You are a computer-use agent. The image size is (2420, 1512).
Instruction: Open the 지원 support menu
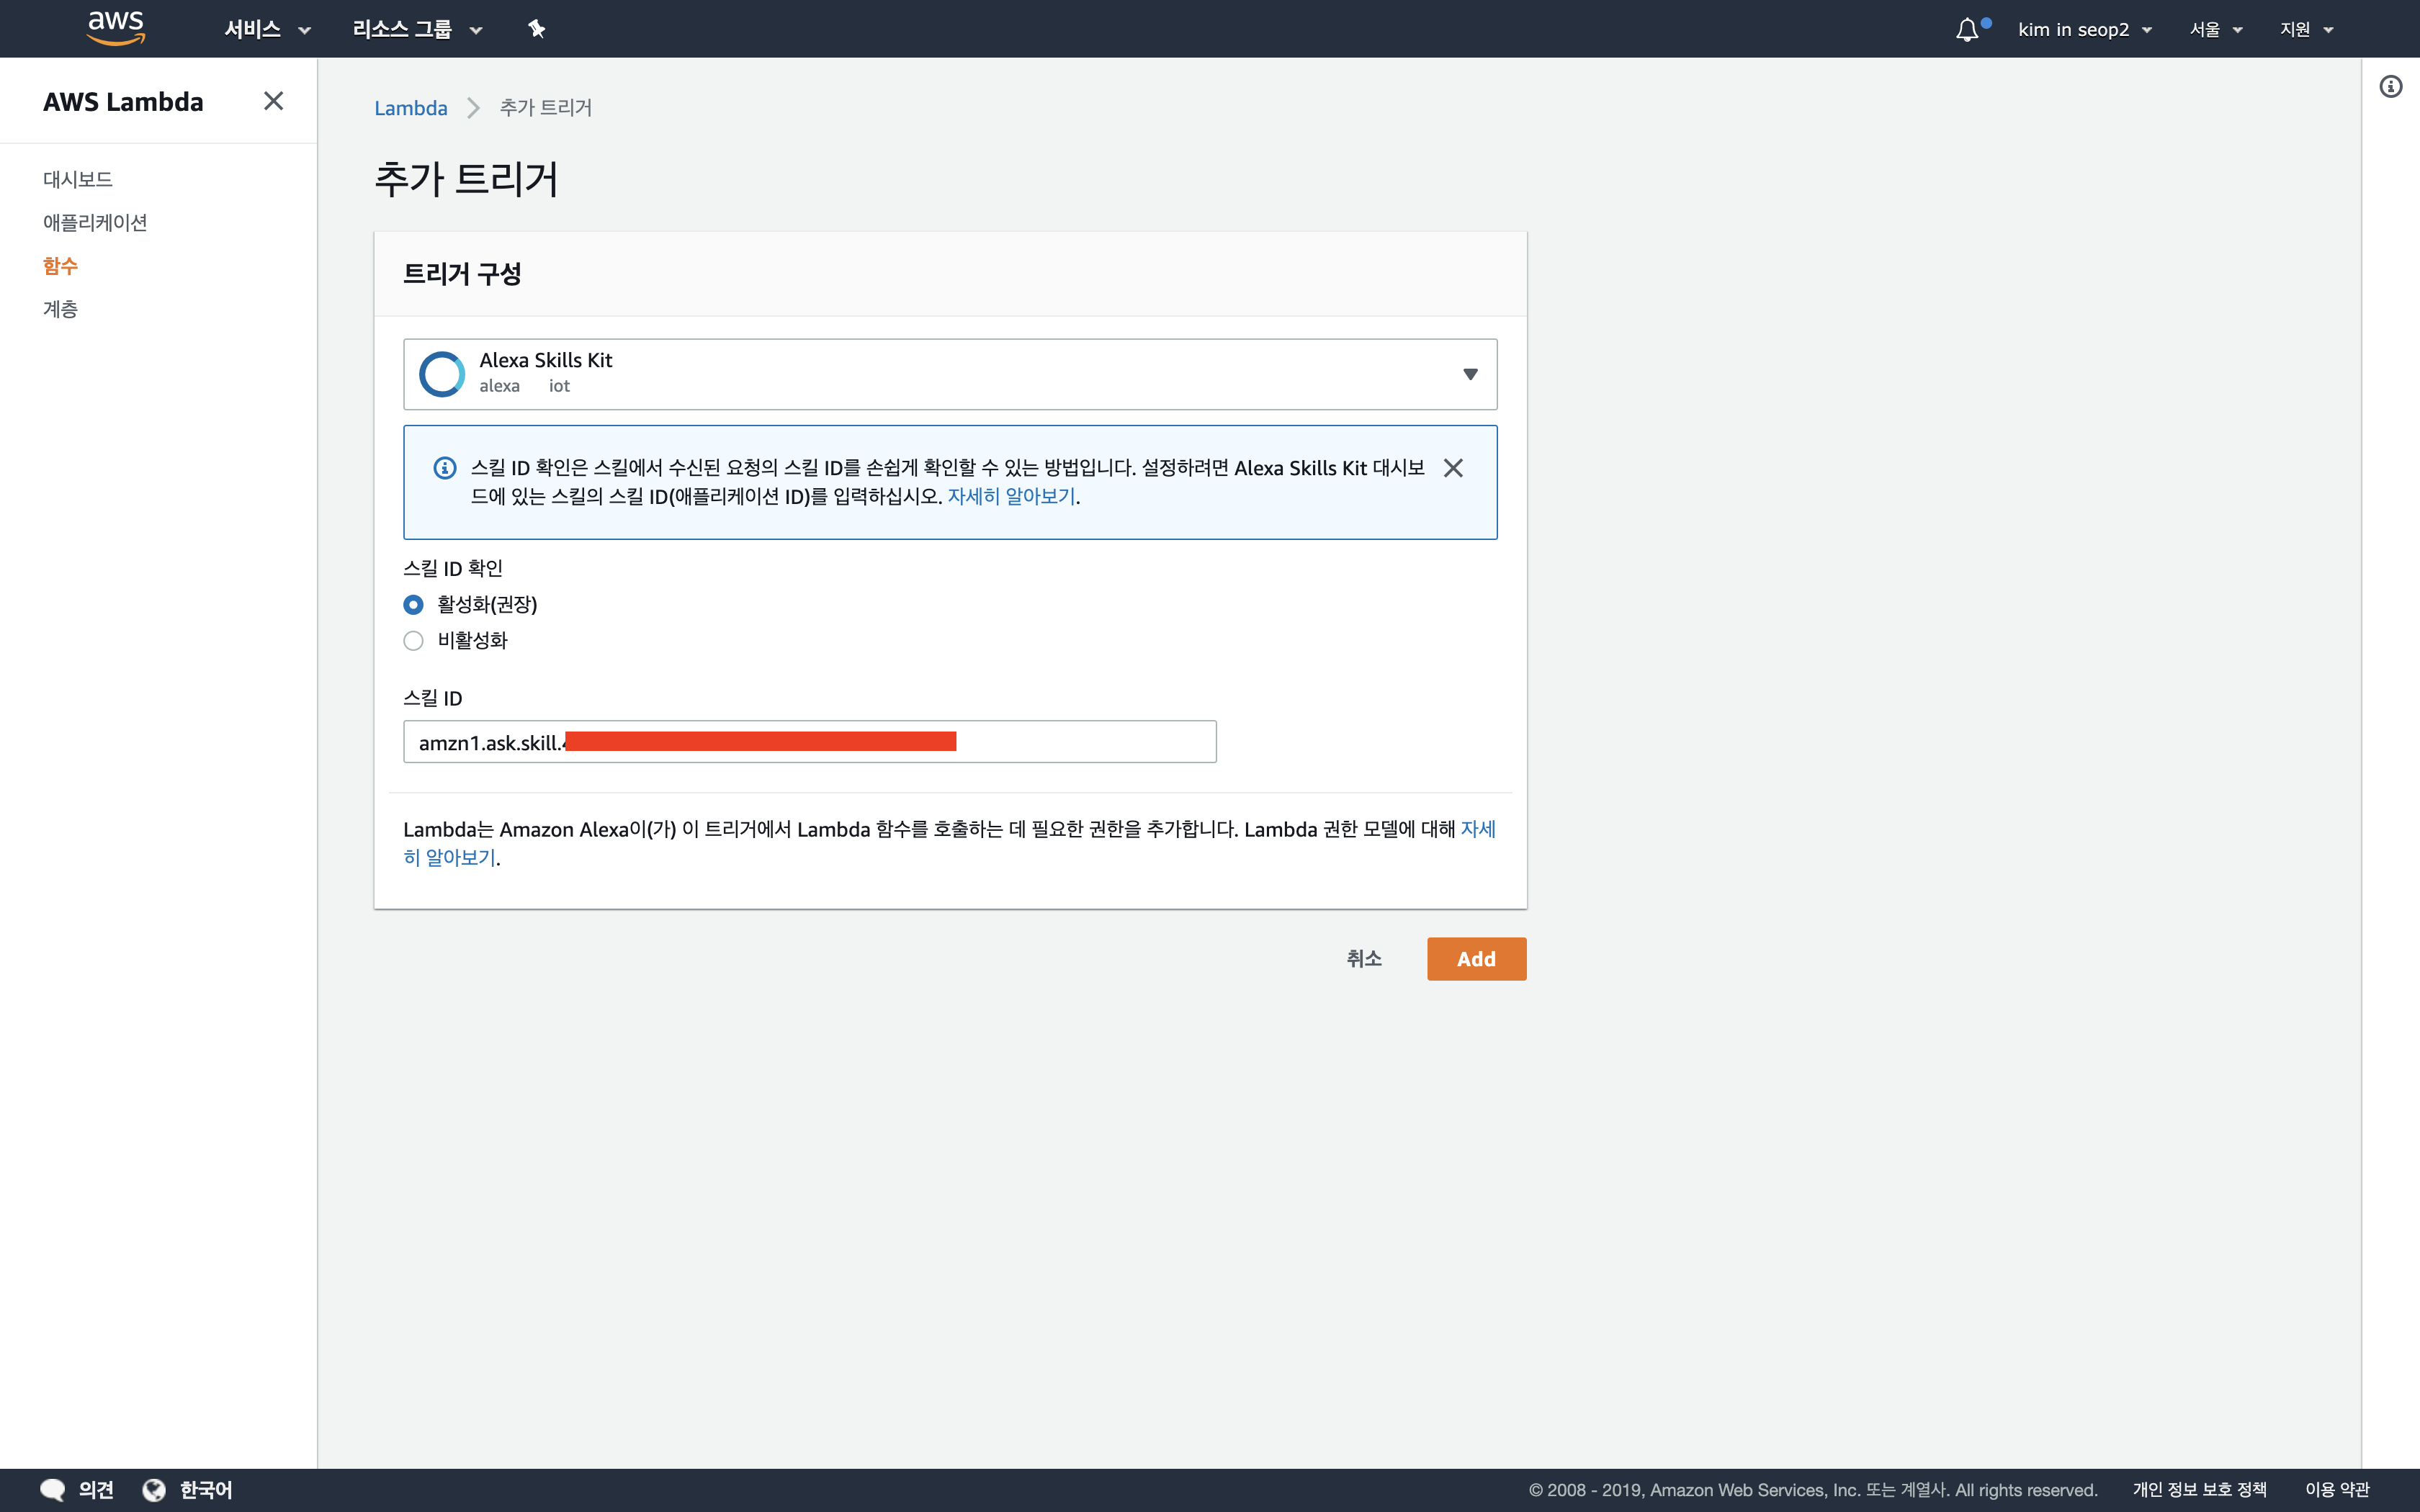coord(2306,29)
